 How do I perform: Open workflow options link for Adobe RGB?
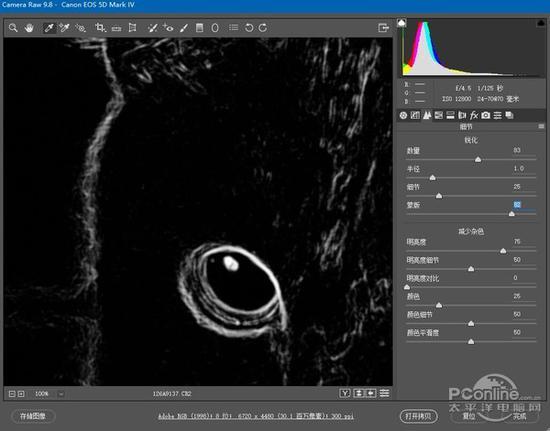[x=255, y=416]
